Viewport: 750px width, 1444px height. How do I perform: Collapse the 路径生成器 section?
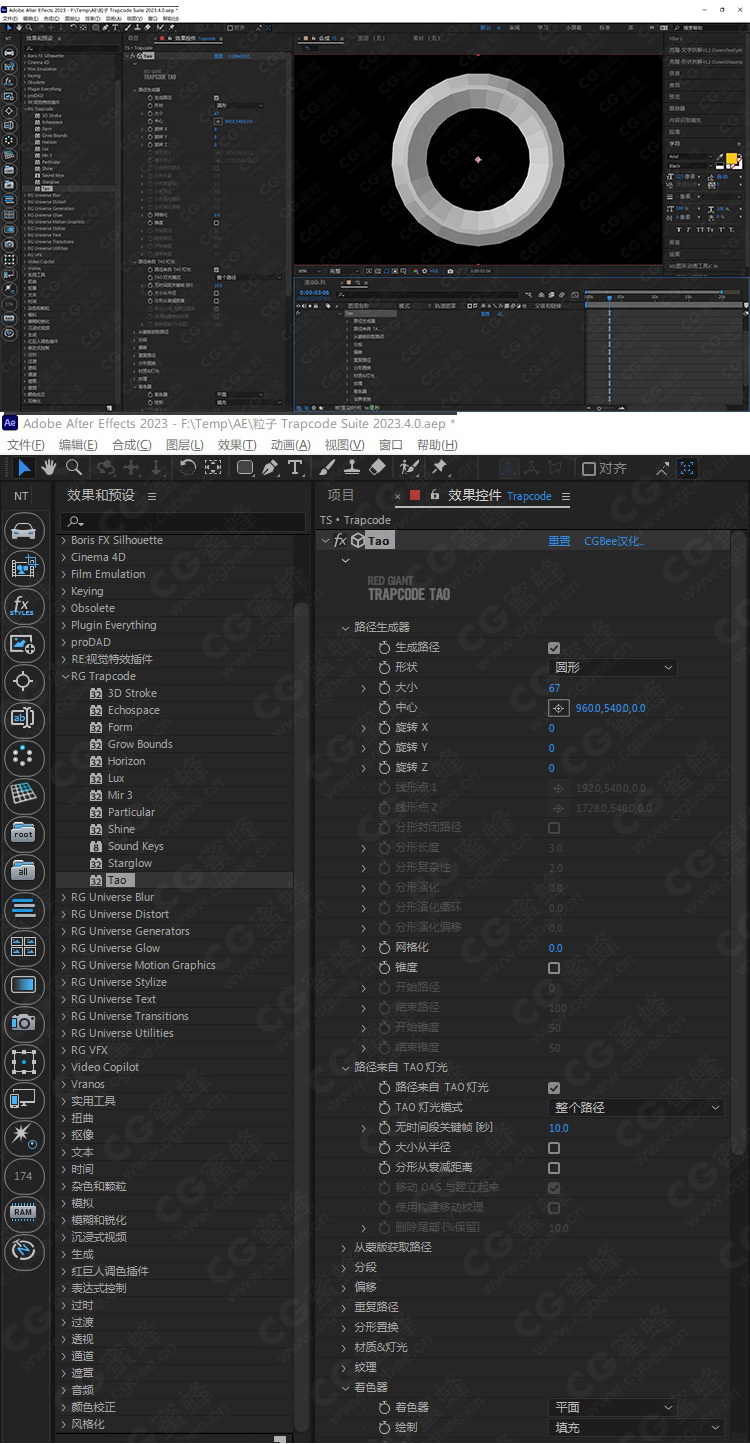346,627
